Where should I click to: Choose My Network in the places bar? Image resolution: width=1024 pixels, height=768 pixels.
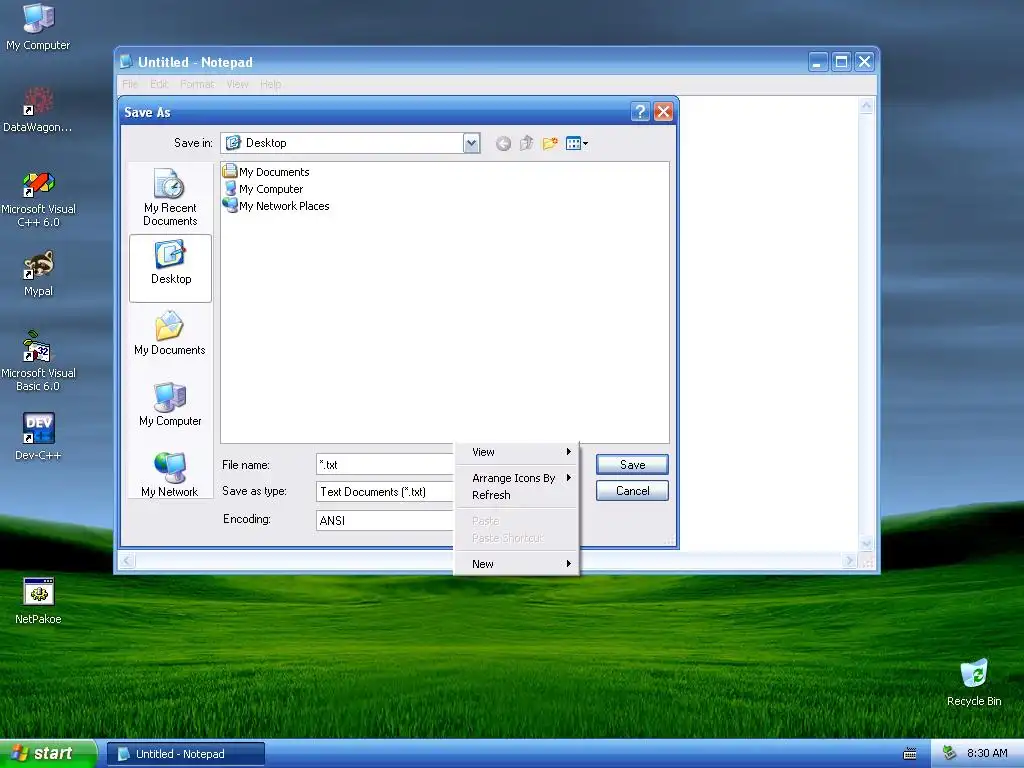170,474
